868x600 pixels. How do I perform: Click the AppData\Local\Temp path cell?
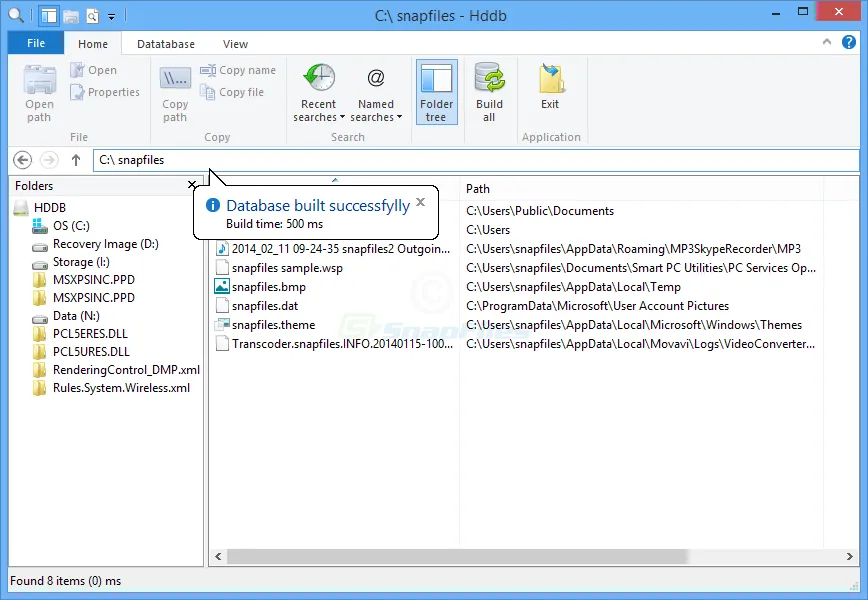click(573, 287)
